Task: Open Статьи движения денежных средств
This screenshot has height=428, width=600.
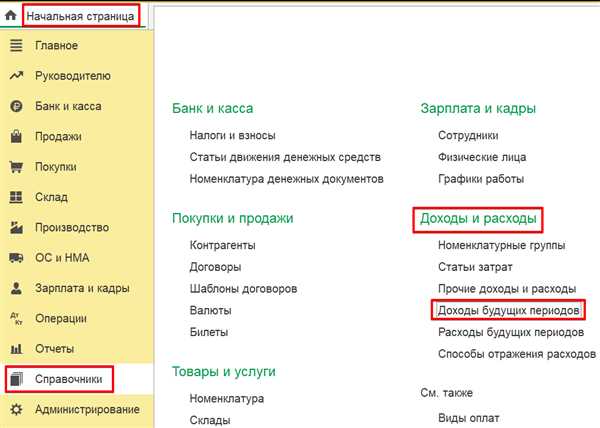Action: point(285,157)
